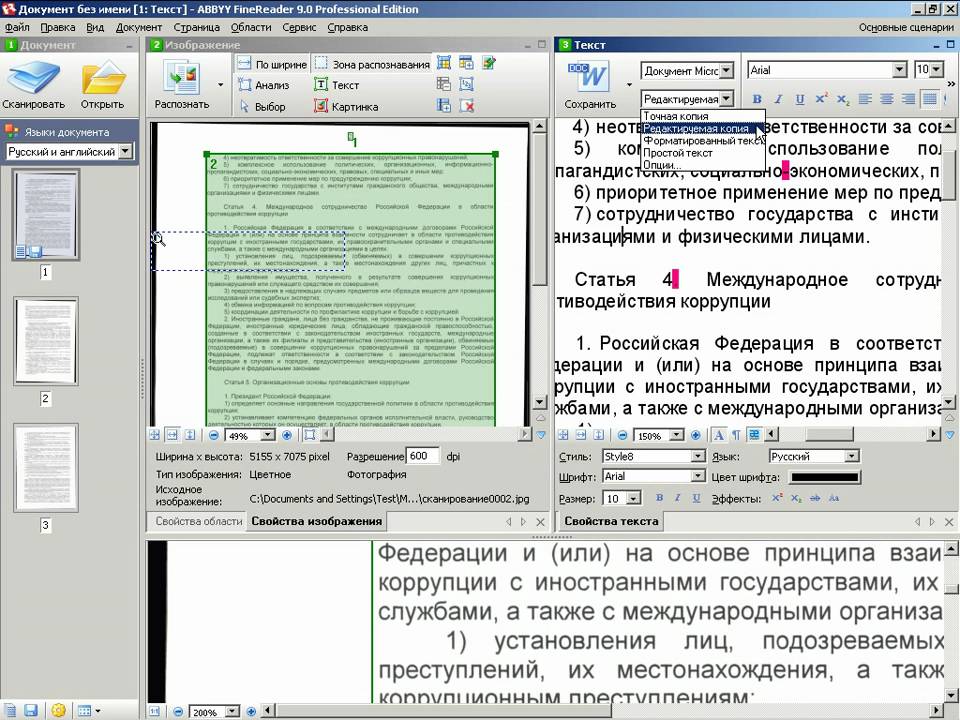
Task: Select the page 2 thumbnail
Action: click(45, 342)
